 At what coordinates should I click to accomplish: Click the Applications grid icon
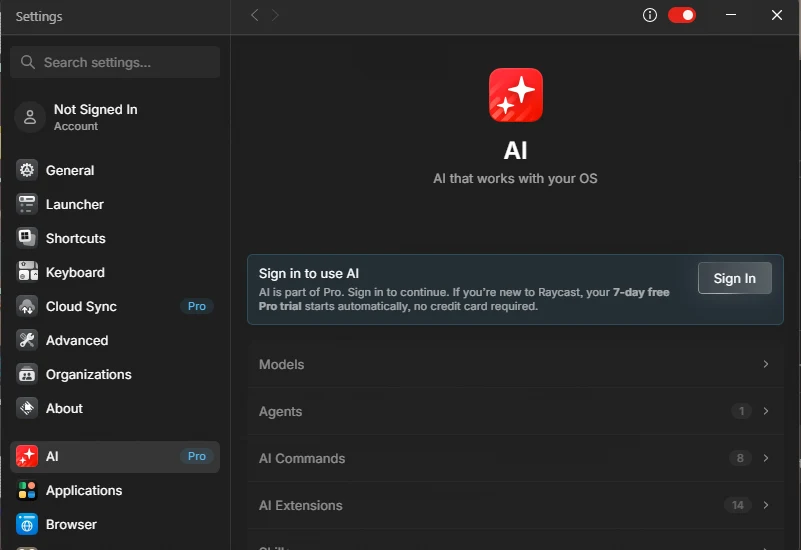pyautogui.click(x=27, y=490)
